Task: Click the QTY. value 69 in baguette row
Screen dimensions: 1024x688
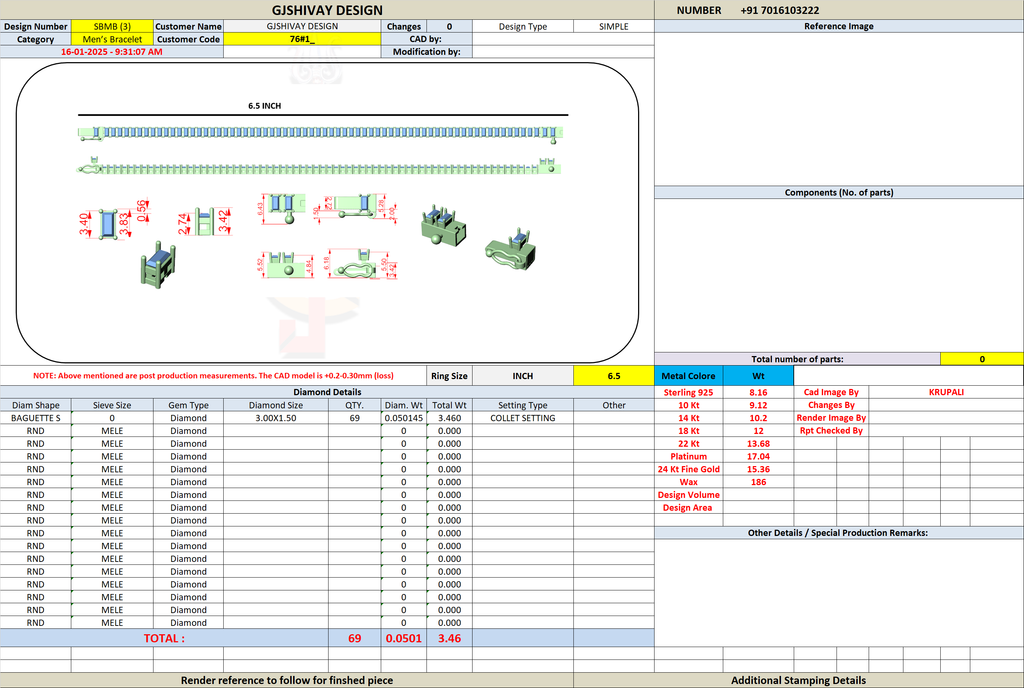Action: tap(355, 418)
